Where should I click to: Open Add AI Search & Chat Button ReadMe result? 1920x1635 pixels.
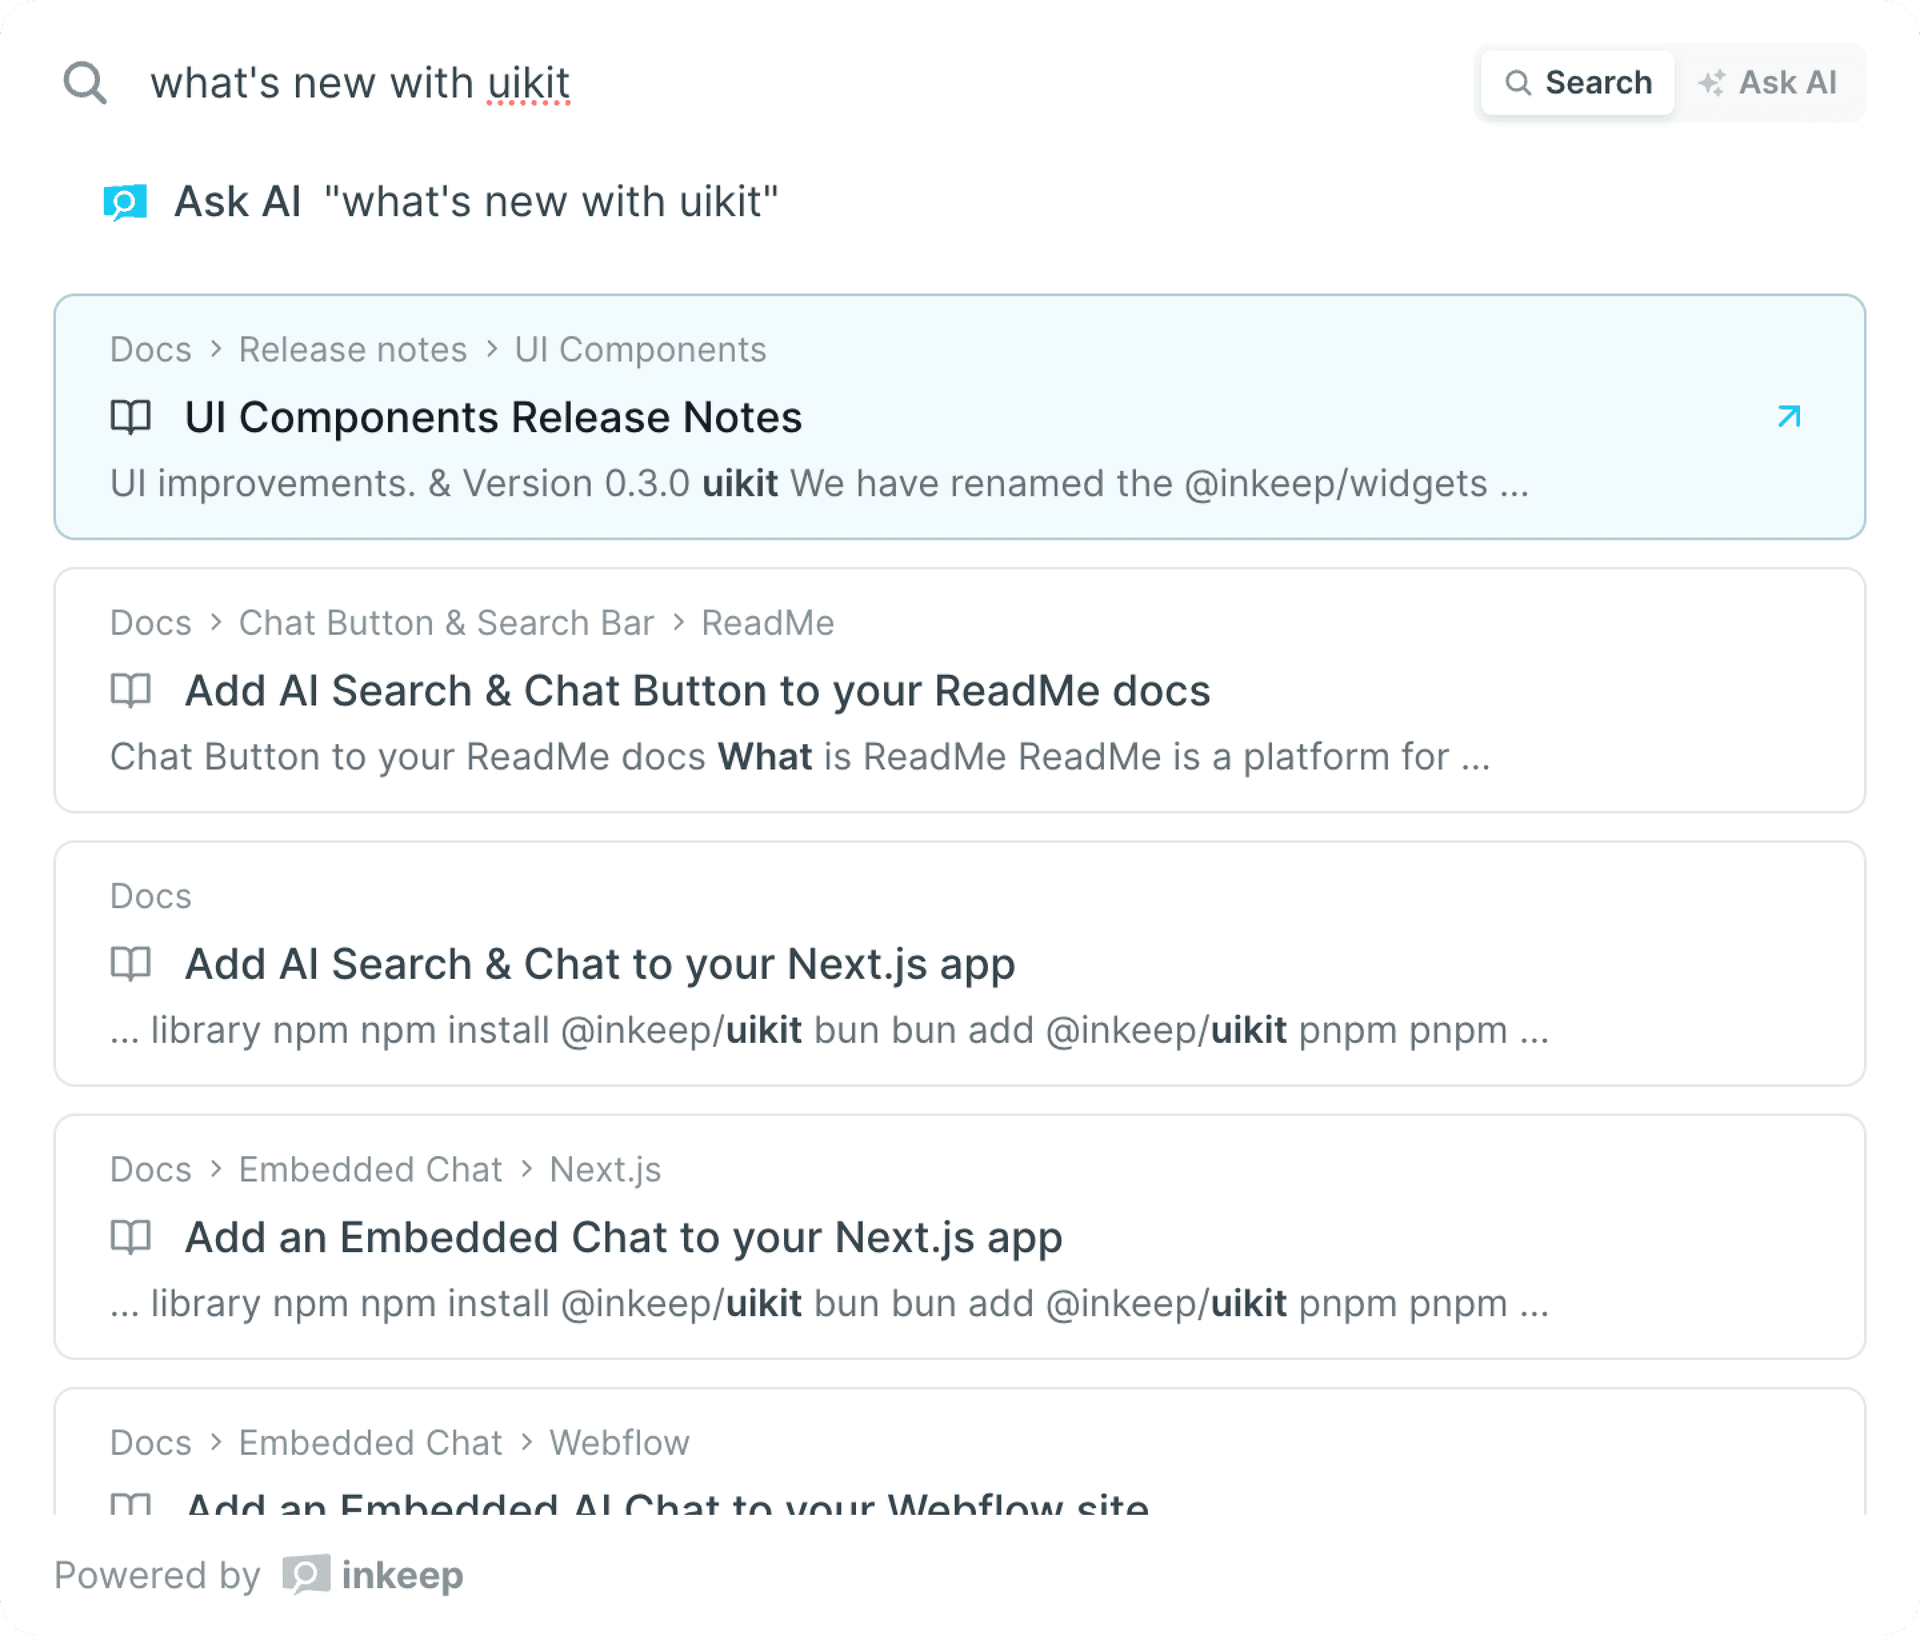697,691
